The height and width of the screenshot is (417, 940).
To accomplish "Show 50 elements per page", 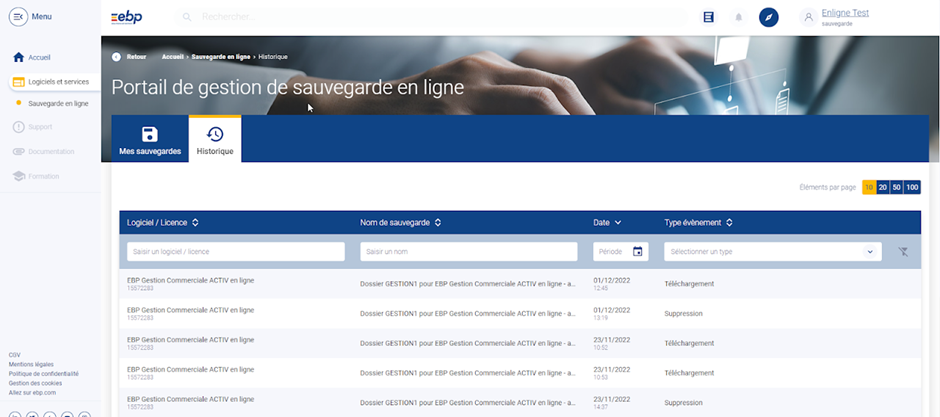I will coord(896,188).
